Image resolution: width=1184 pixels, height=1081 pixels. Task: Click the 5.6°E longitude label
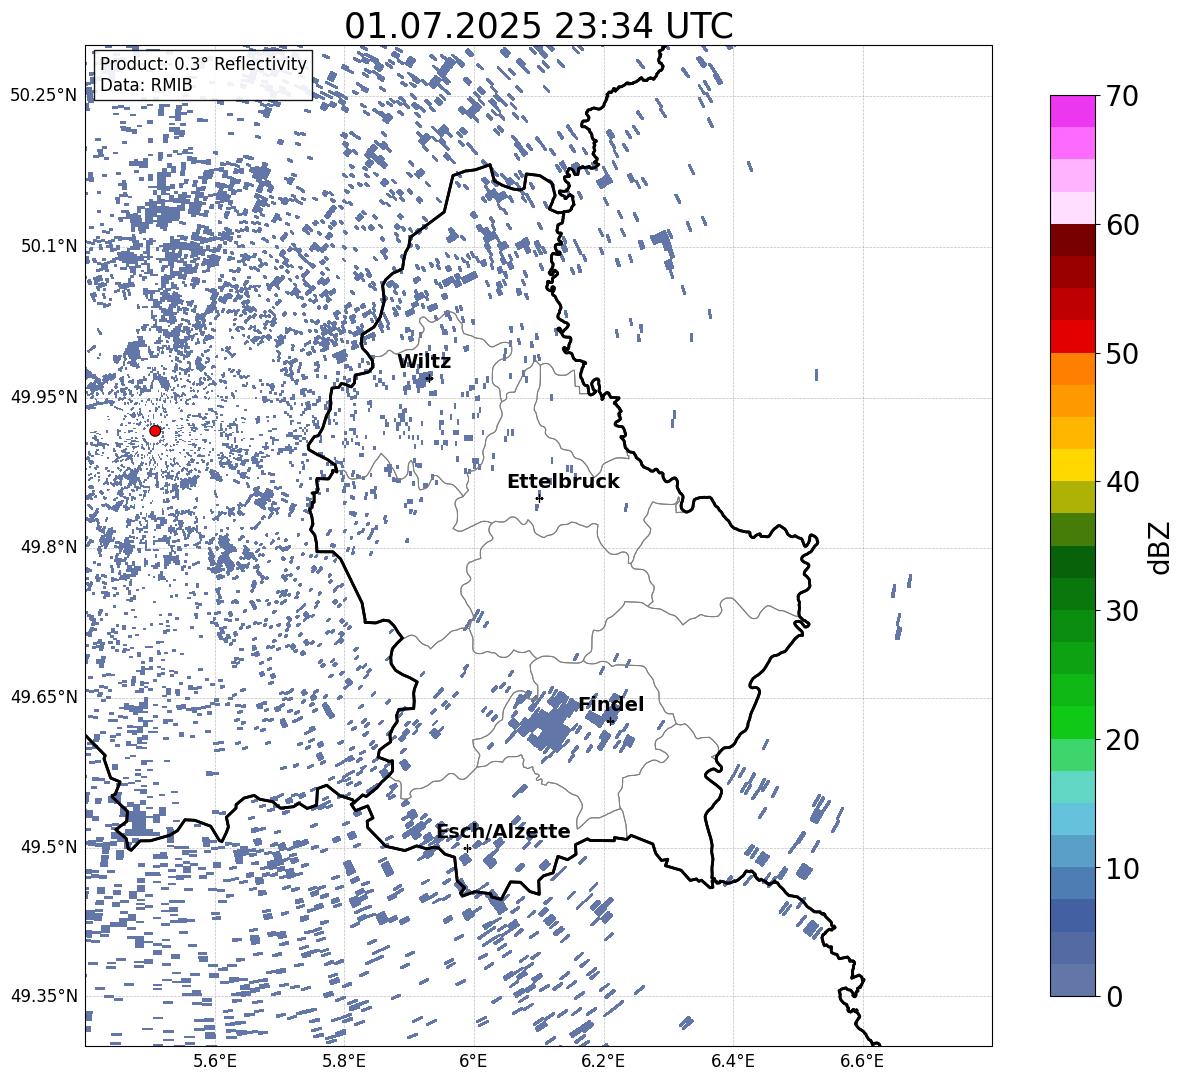215,1061
